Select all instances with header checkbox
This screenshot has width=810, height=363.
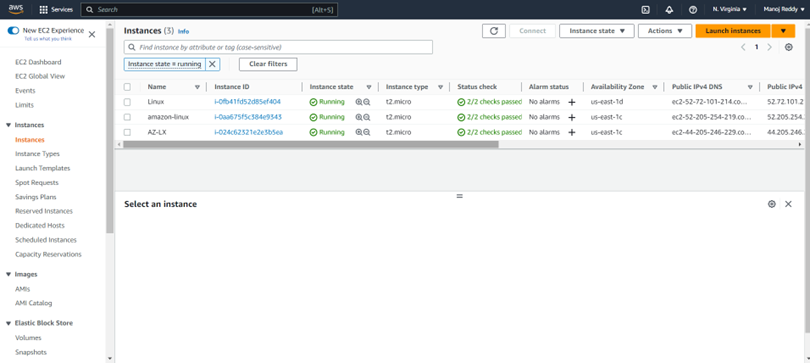pos(127,87)
